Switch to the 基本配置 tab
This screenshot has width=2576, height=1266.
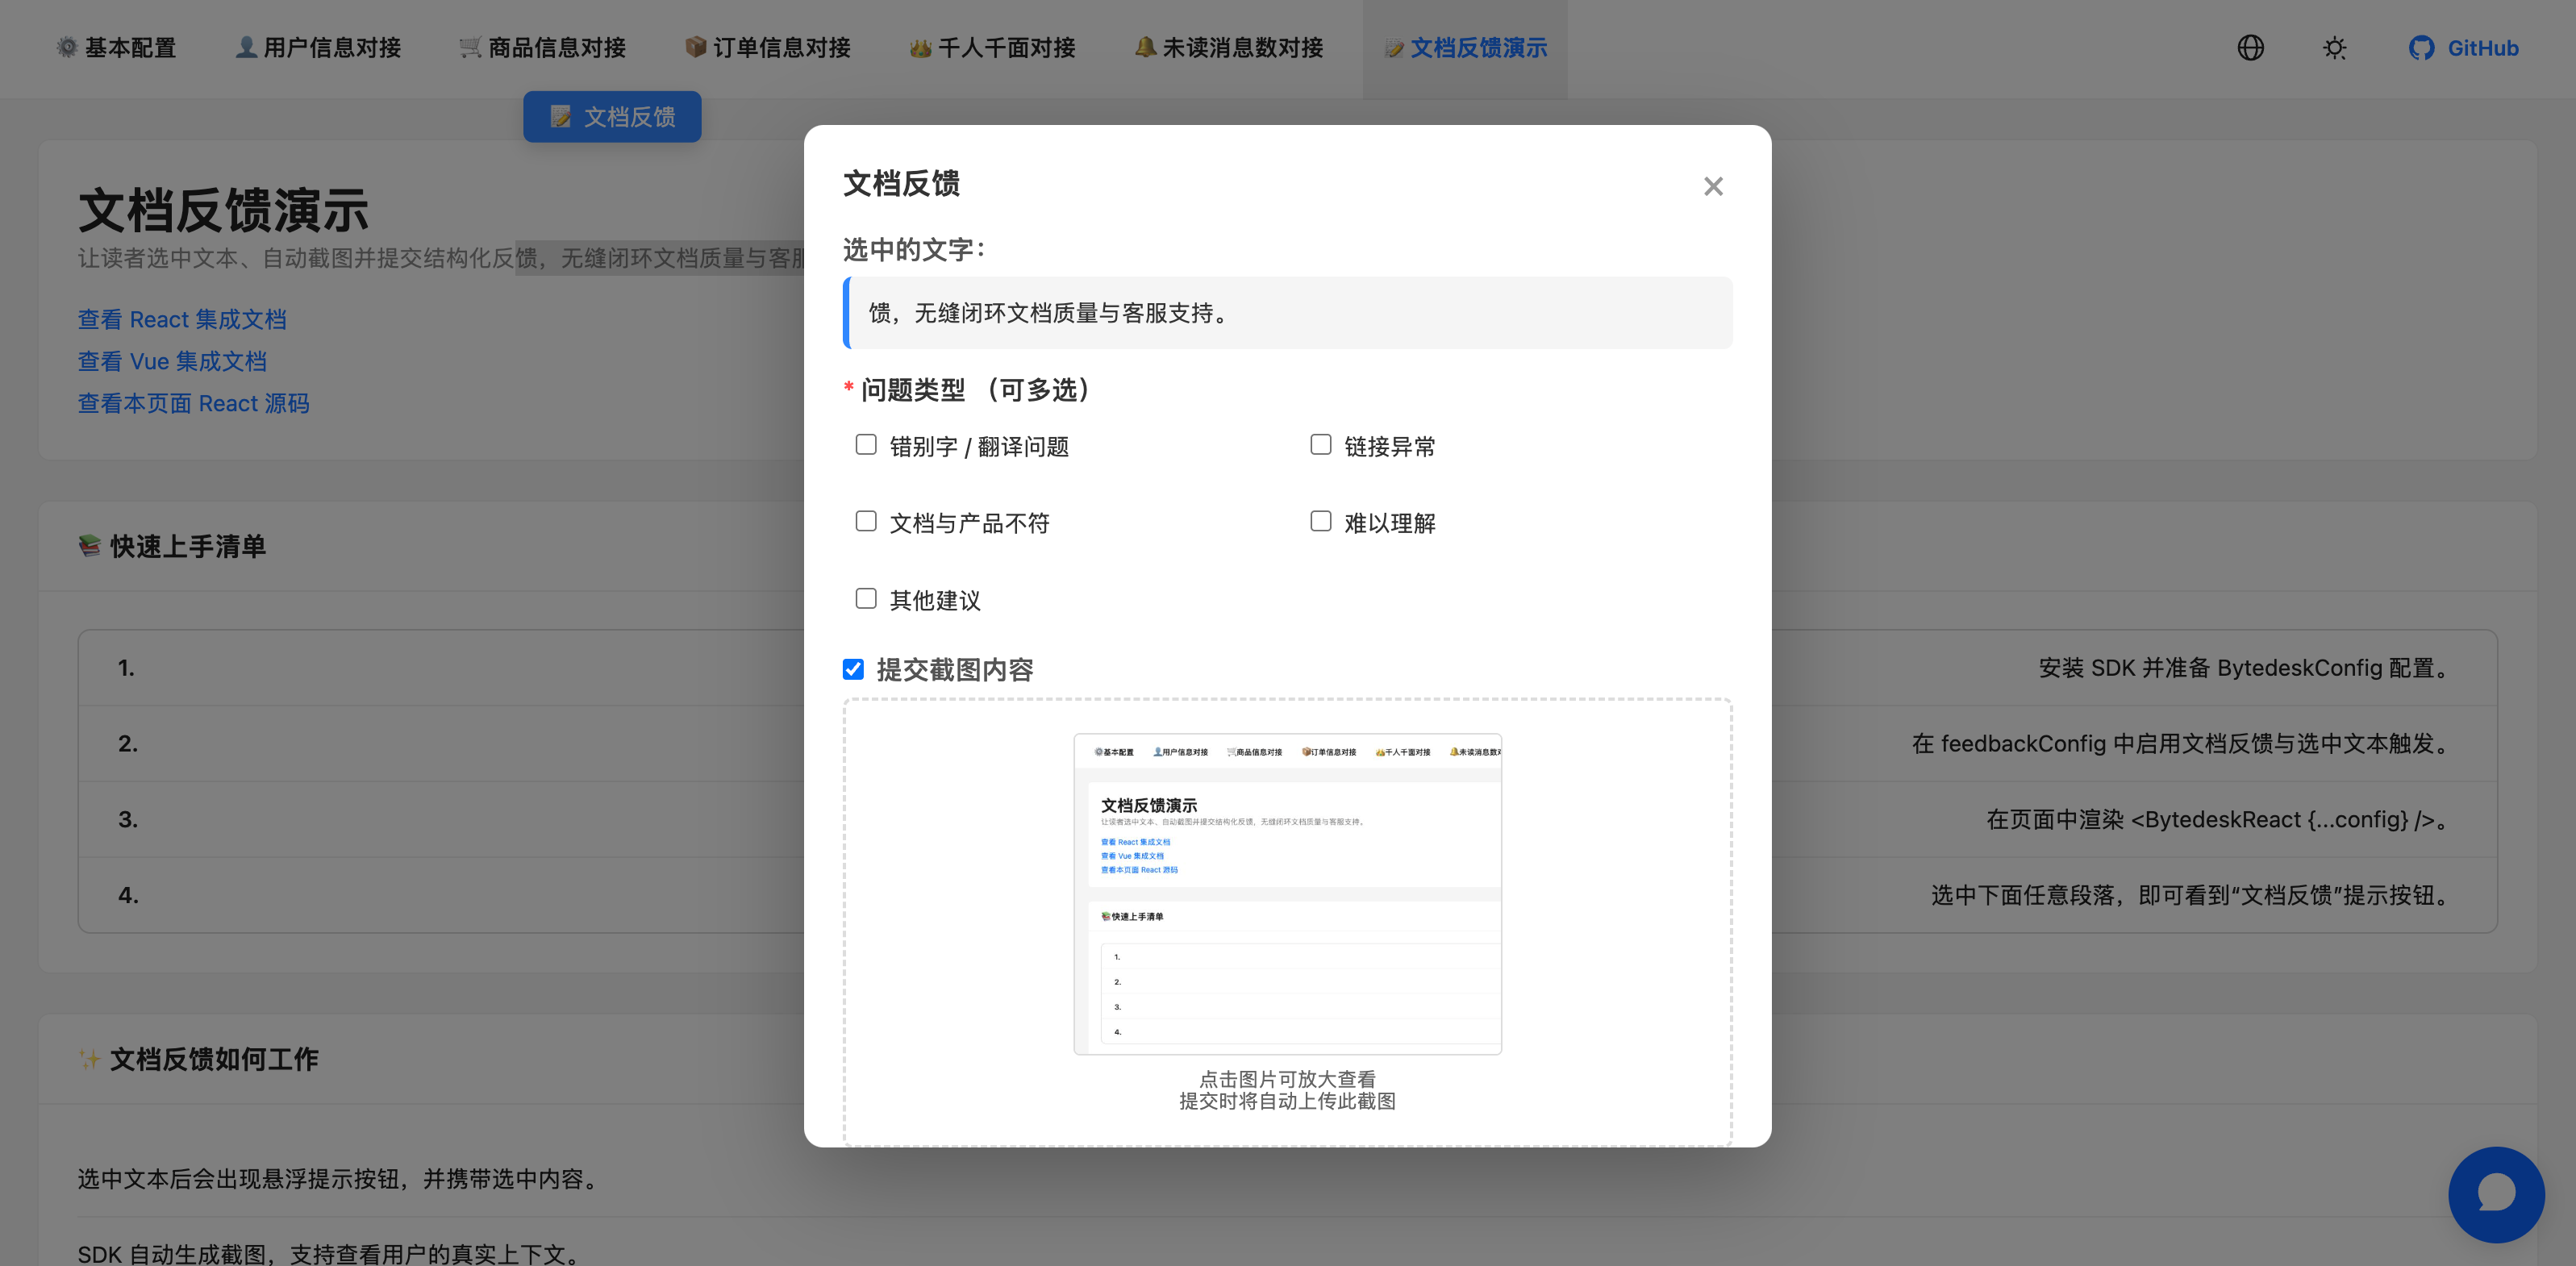point(117,48)
